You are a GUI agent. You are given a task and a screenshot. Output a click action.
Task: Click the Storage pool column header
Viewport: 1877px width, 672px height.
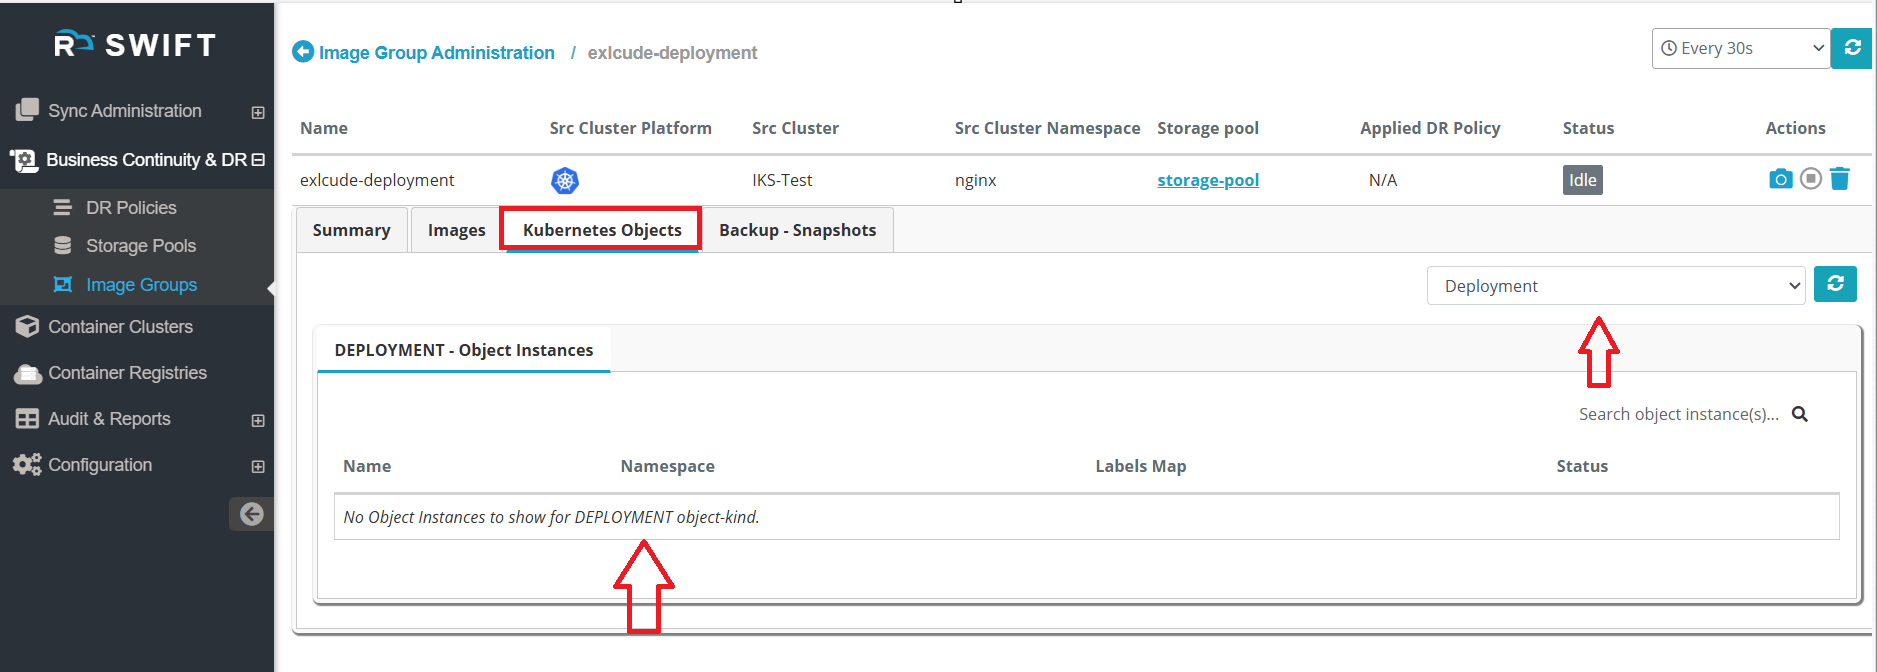1207,128
